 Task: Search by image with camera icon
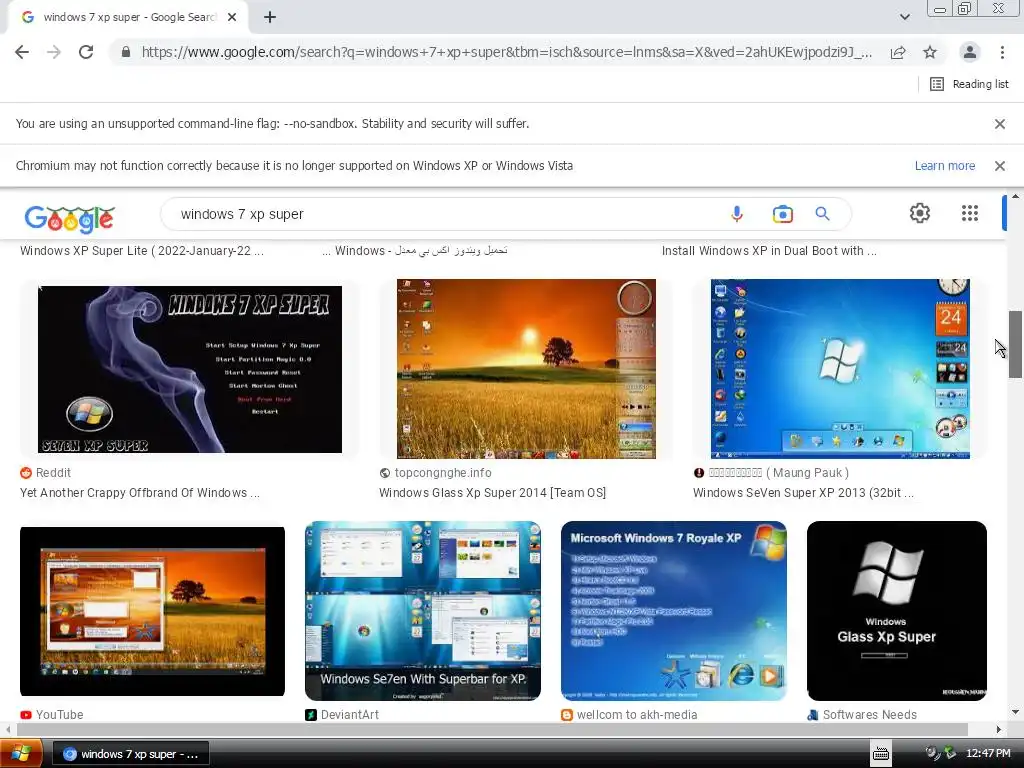[x=782, y=214]
